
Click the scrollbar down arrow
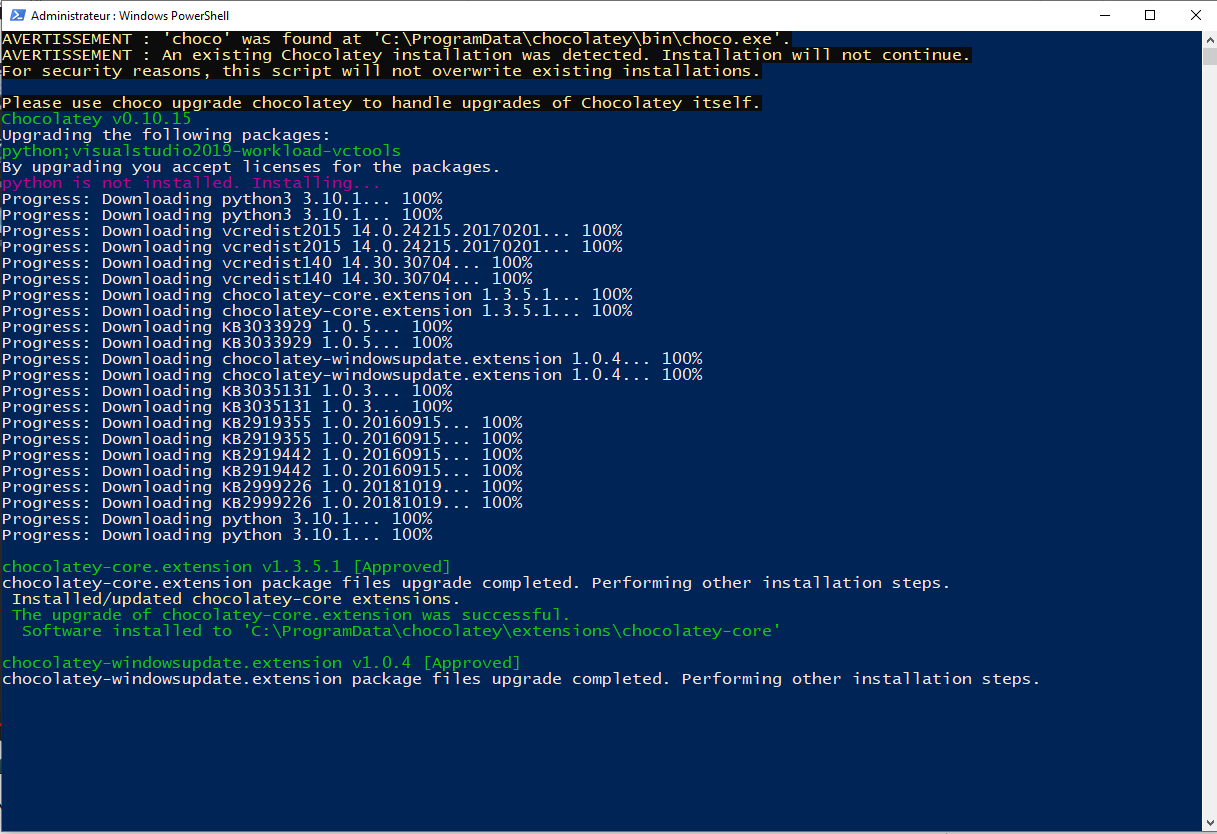coord(1208,824)
